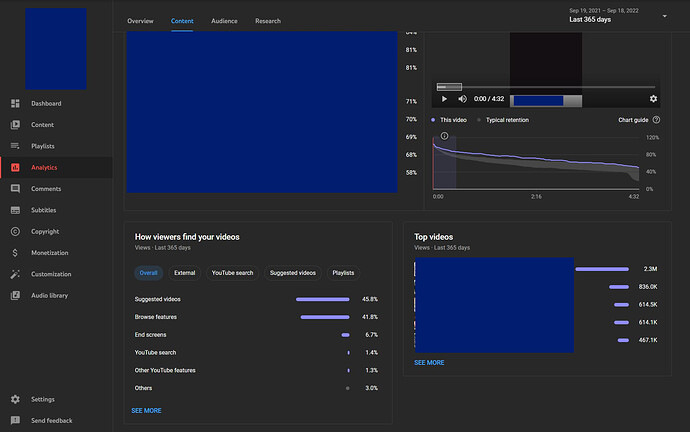Select the Suggested videos filter chip

pyautogui.click(x=293, y=273)
